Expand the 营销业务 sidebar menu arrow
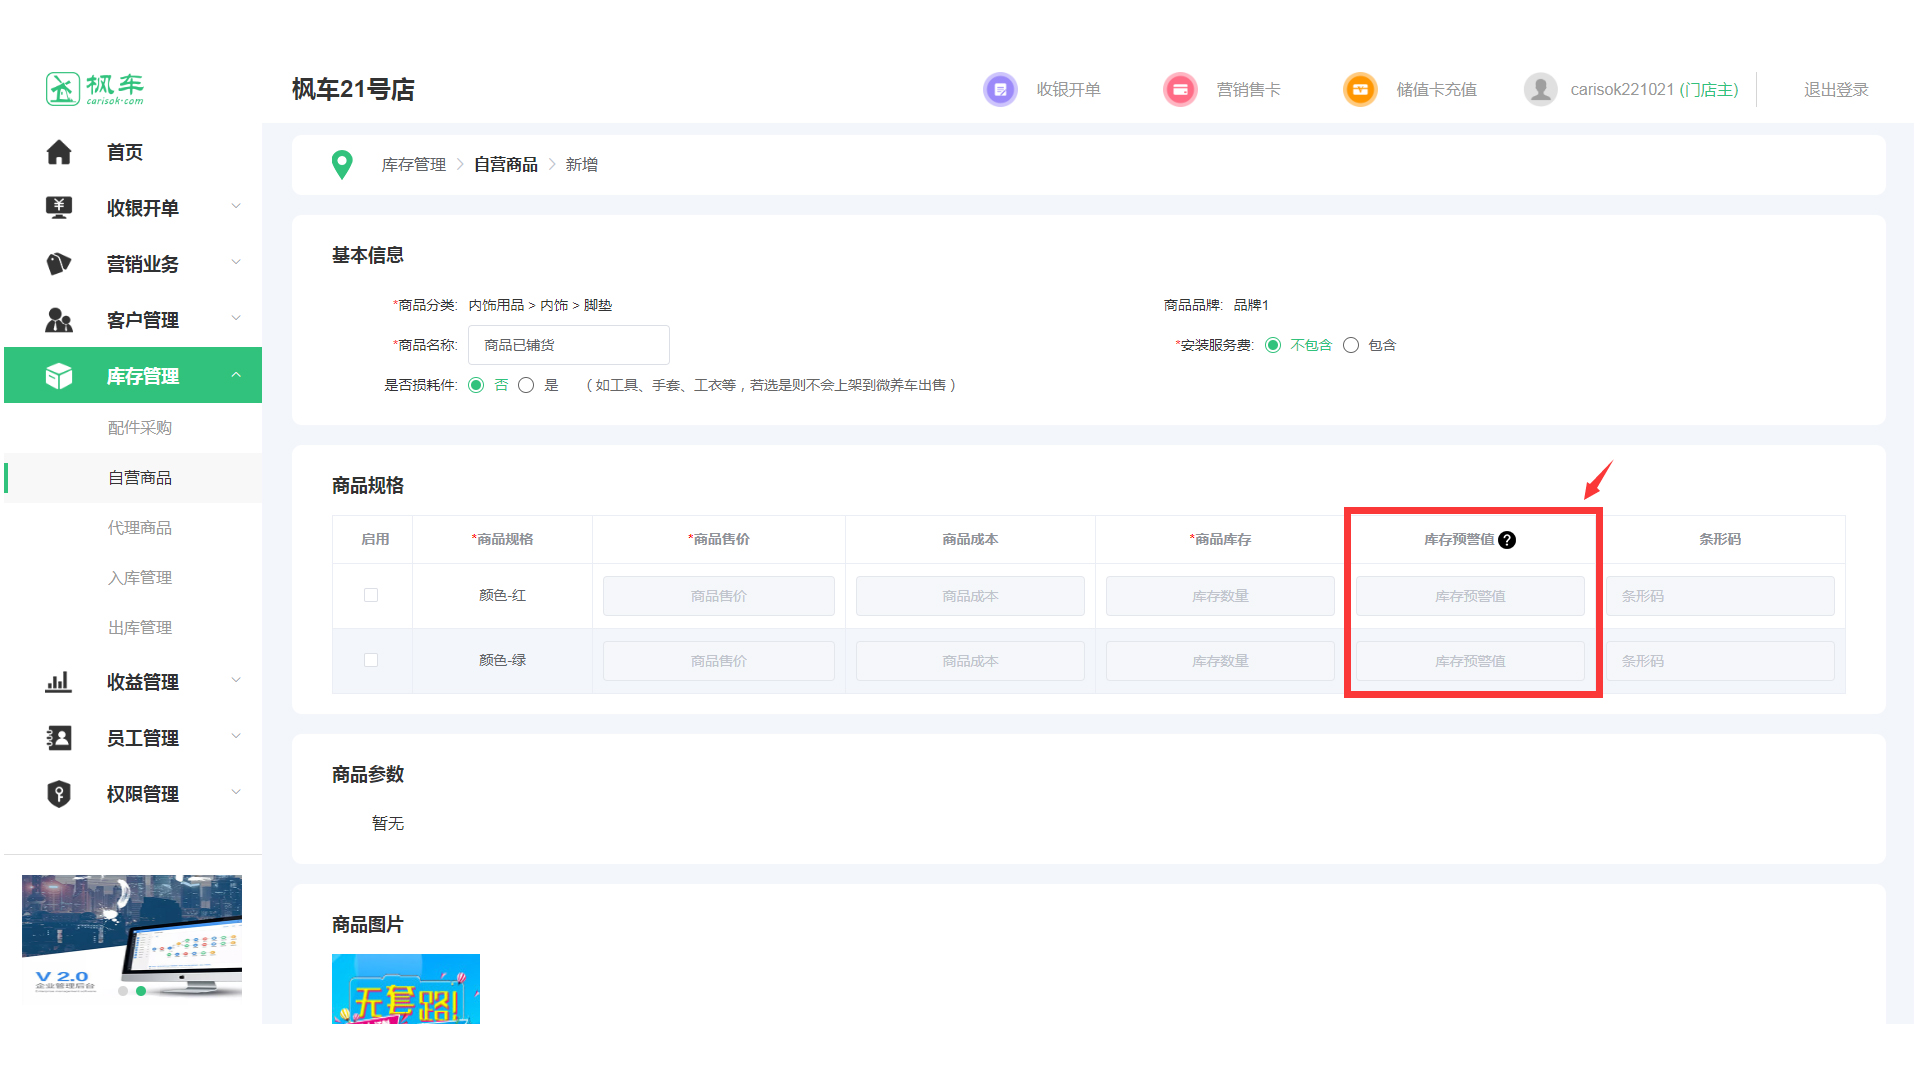 [x=236, y=262]
